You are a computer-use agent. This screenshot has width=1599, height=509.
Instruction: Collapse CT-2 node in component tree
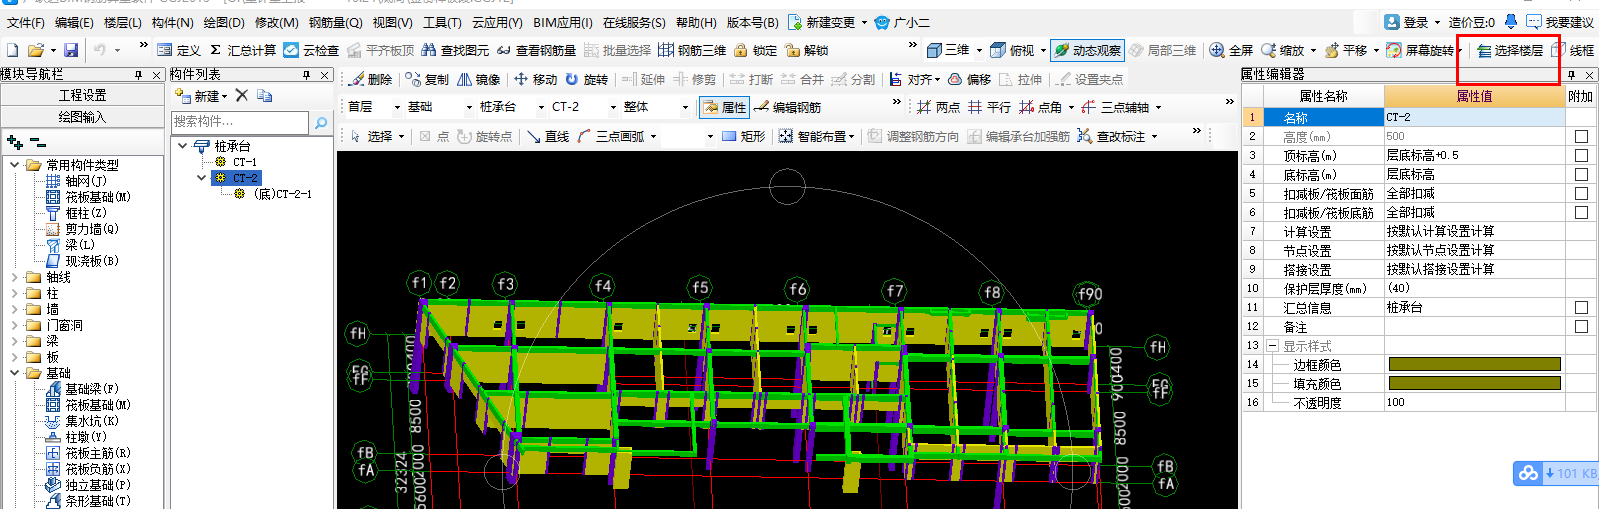pos(202,178)
